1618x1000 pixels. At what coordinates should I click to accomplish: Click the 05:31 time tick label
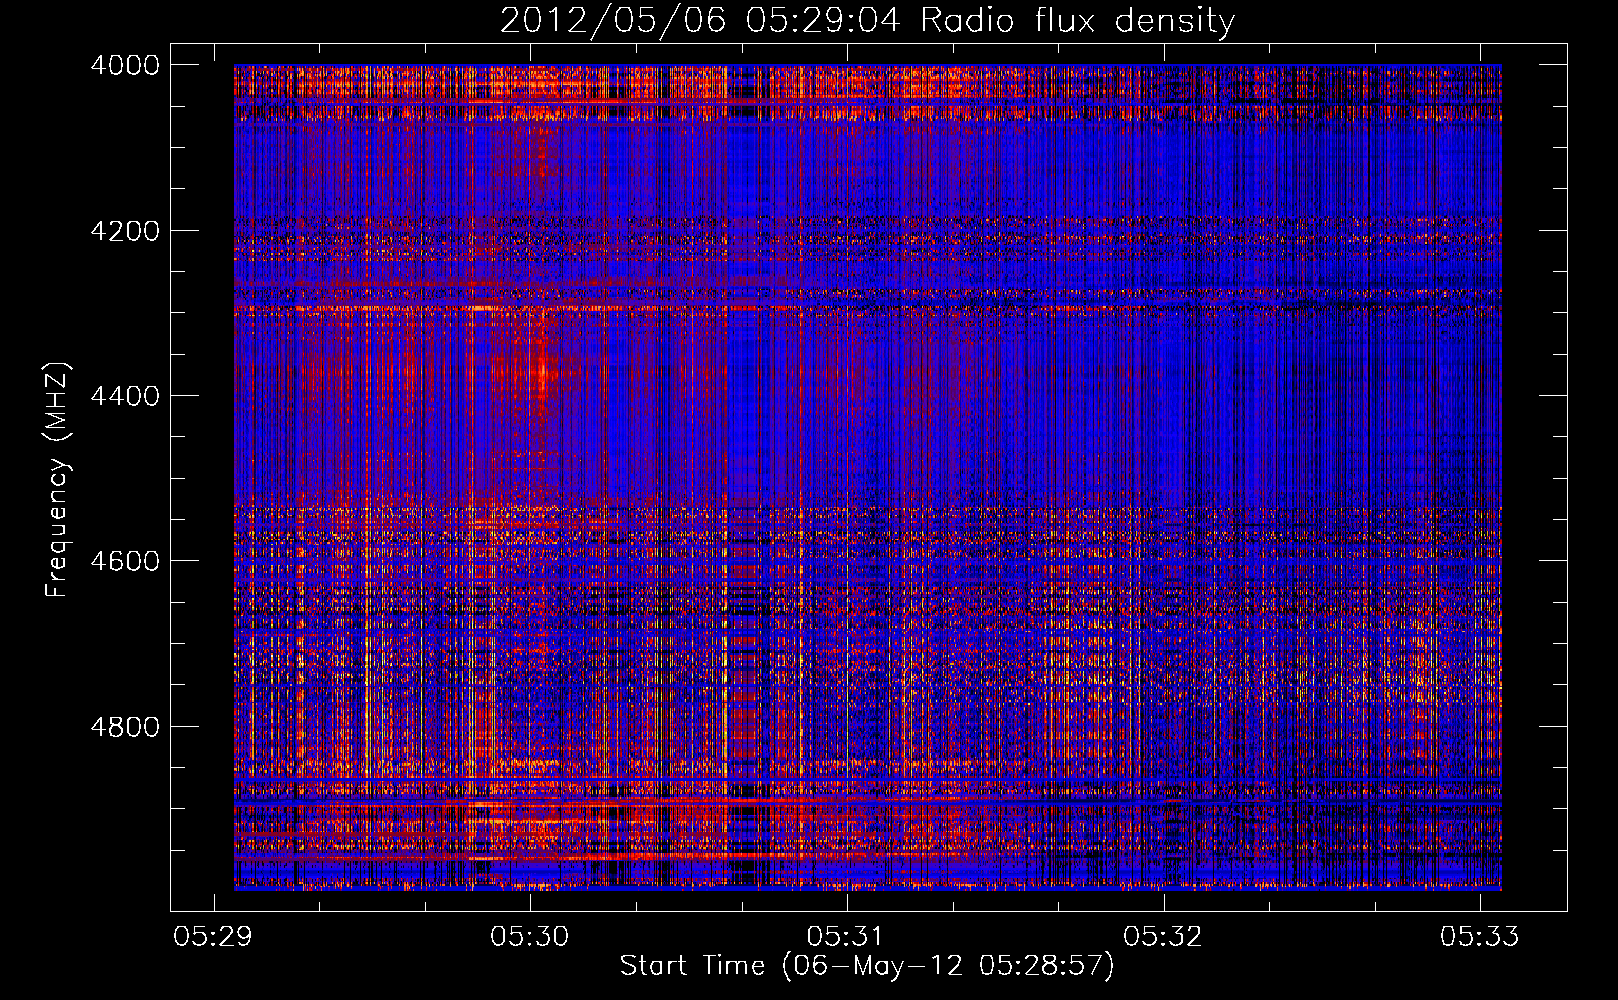point(846,936)
